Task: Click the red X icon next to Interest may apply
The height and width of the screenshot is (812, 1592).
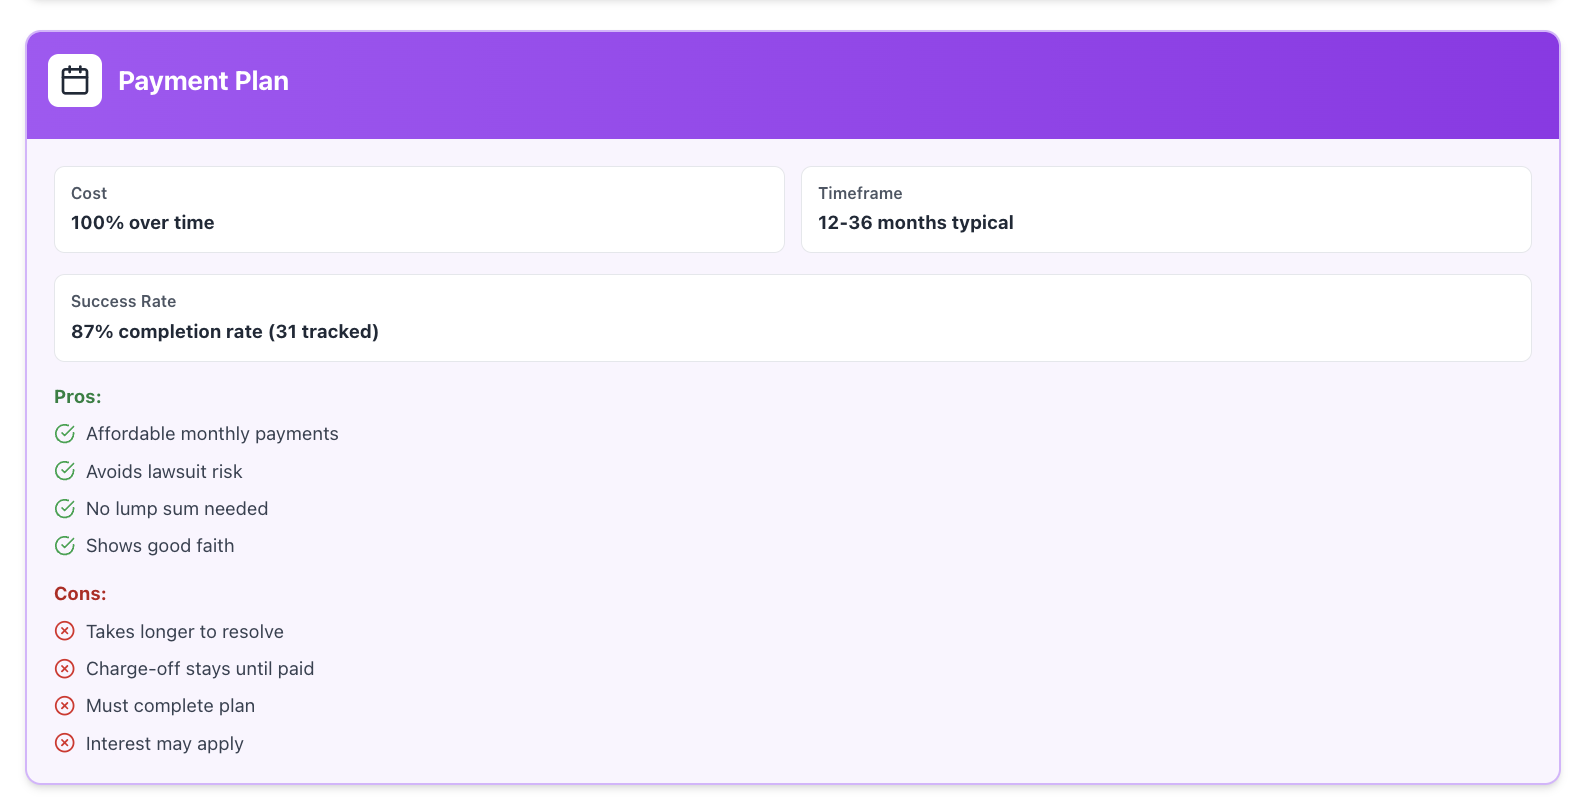Action: (65, 743)
